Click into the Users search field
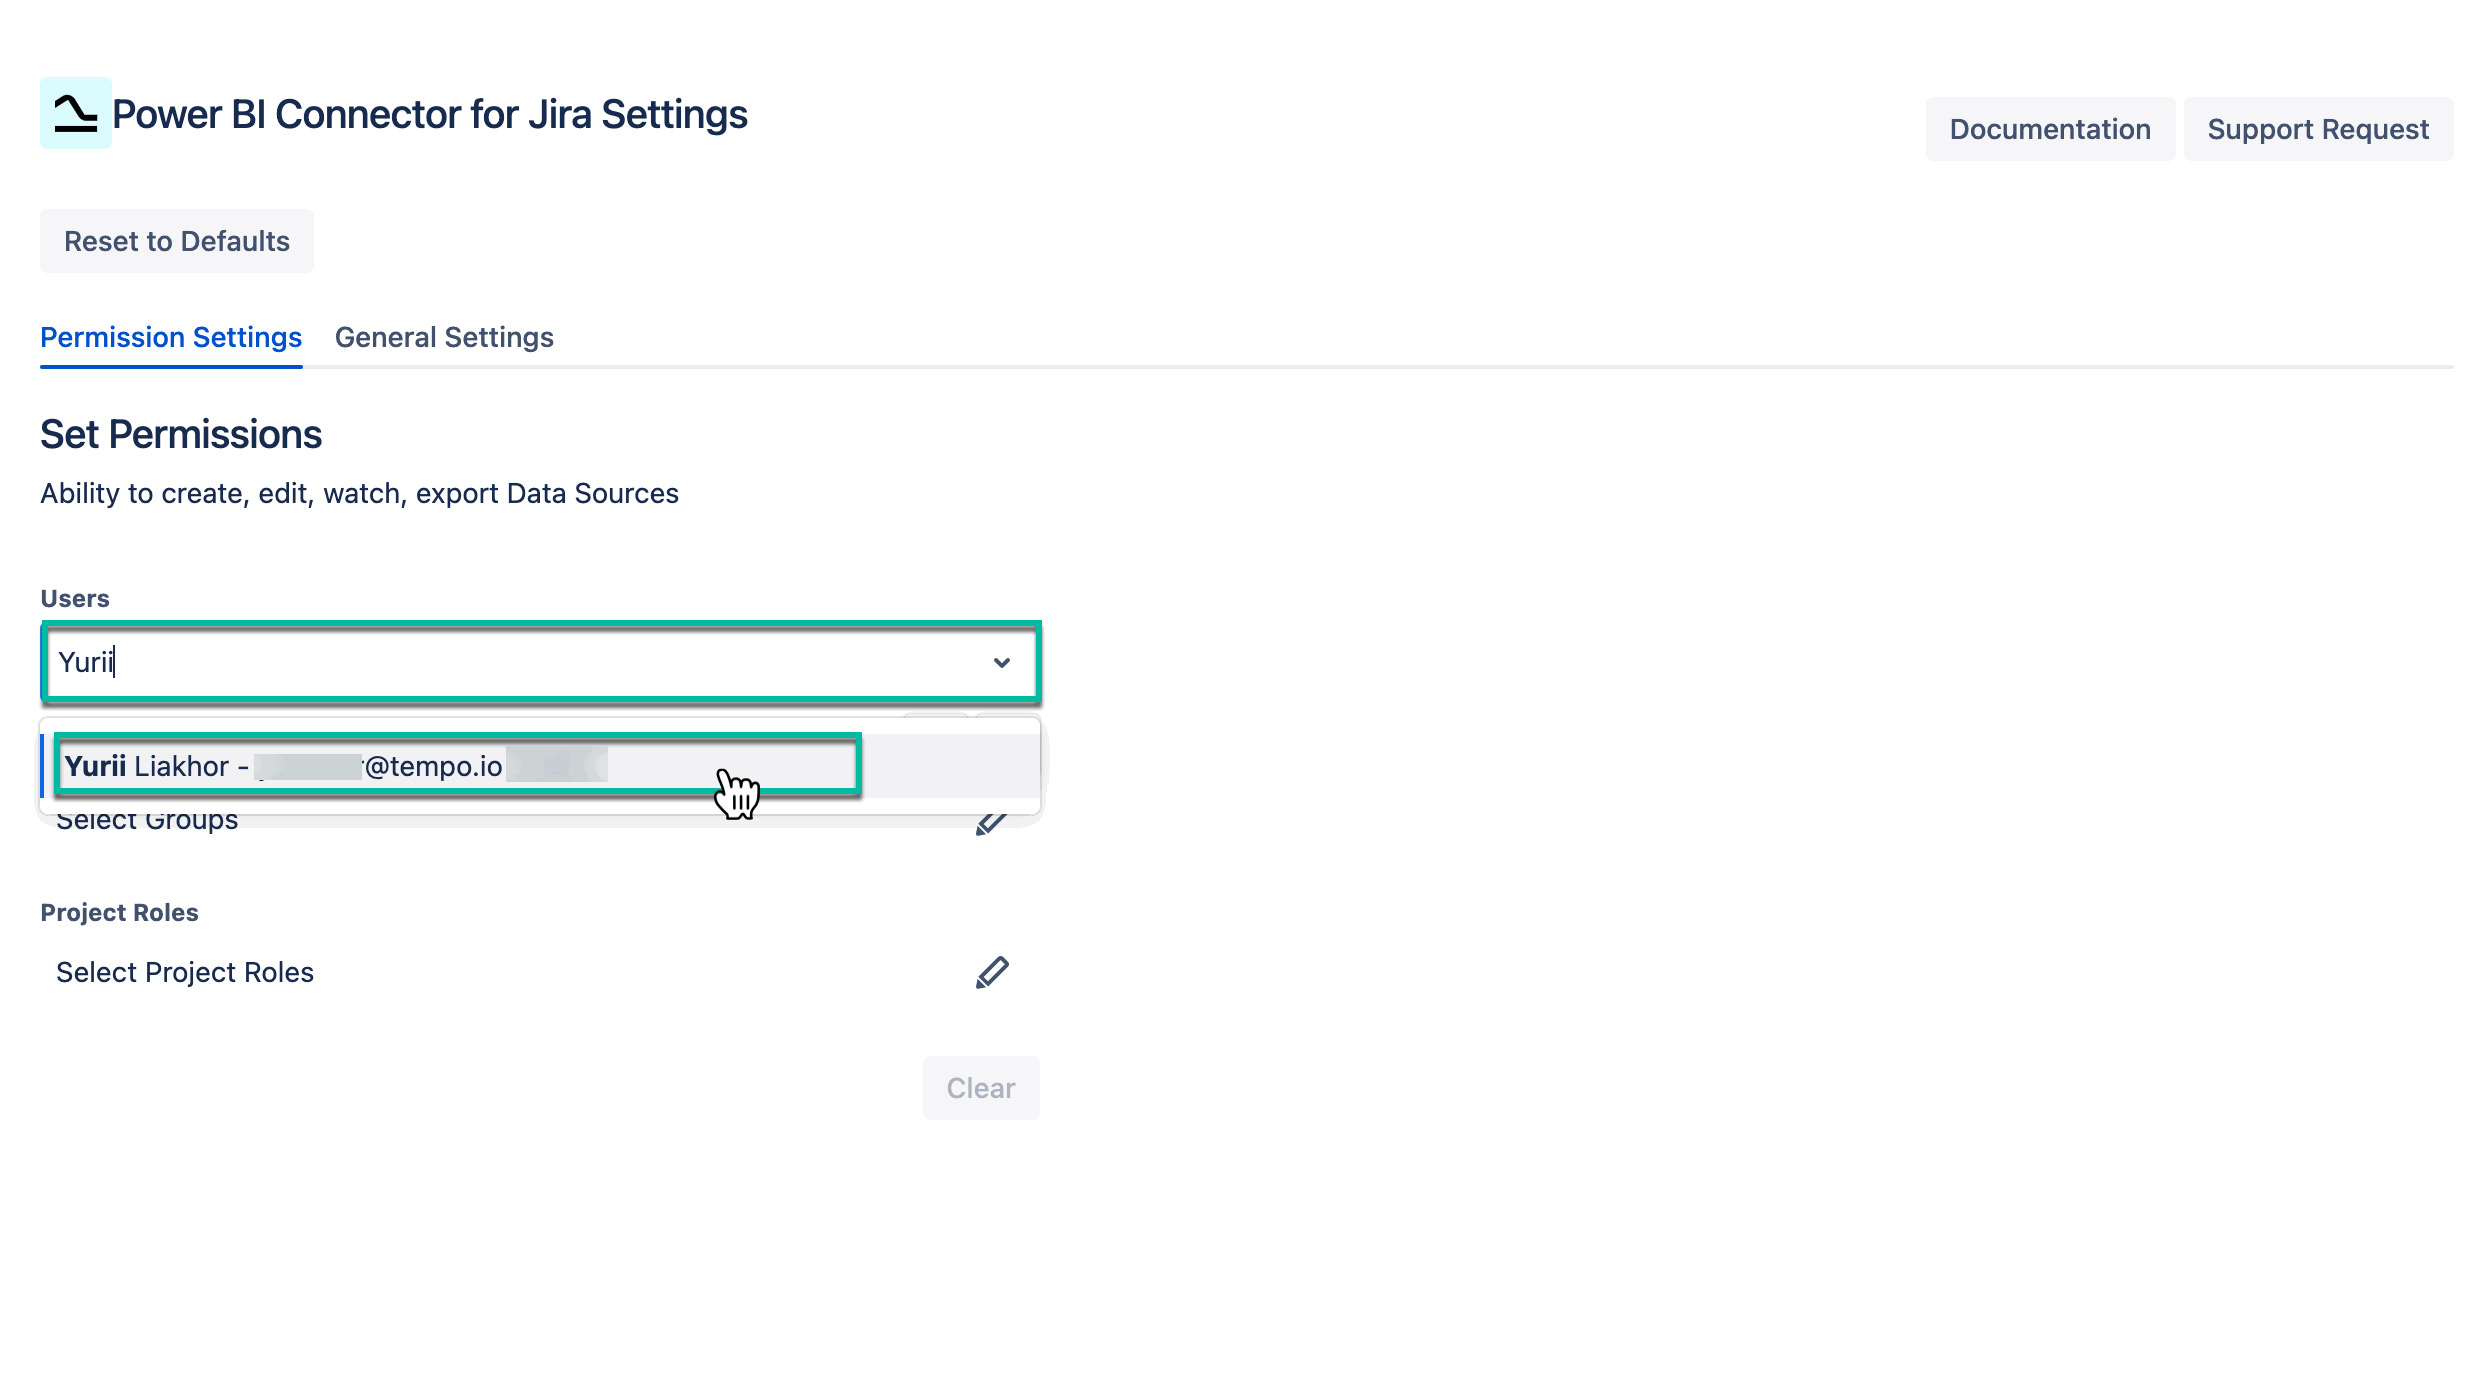This screenshot has width=2472, height=1376. (500, 662)
